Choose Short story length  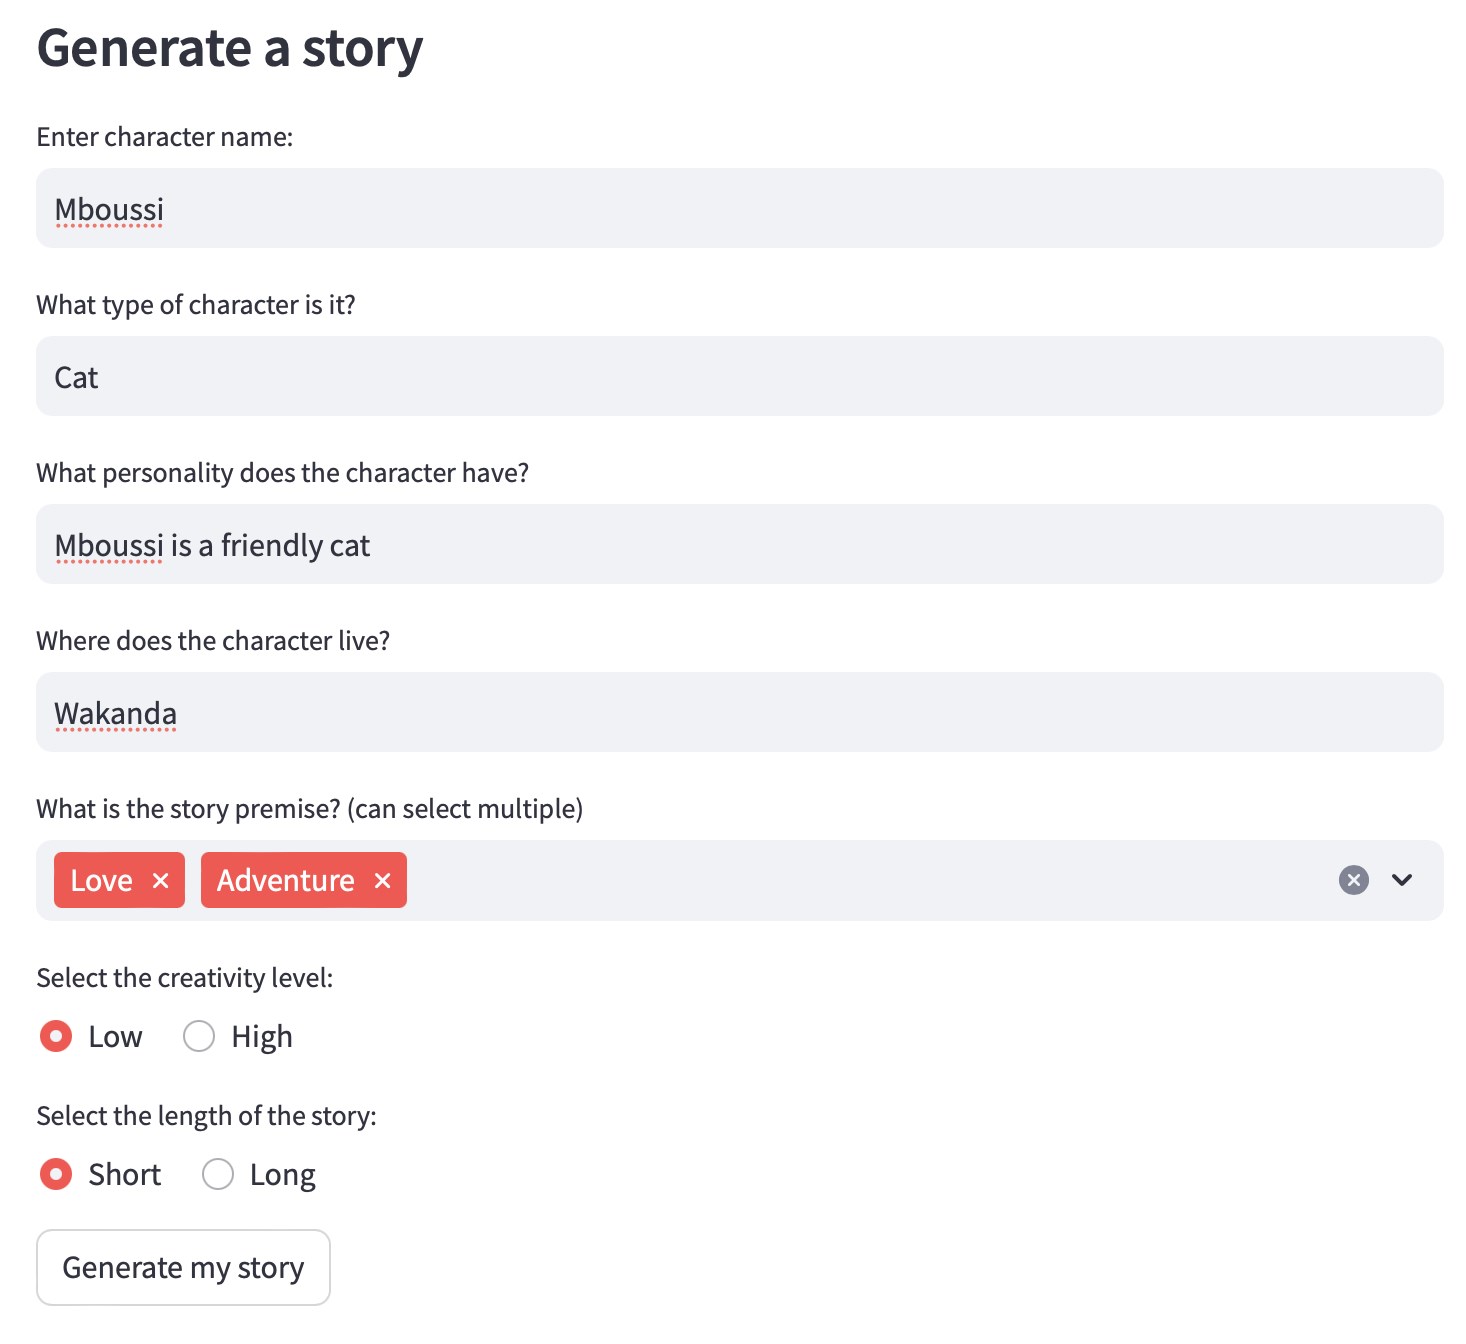56,1174
